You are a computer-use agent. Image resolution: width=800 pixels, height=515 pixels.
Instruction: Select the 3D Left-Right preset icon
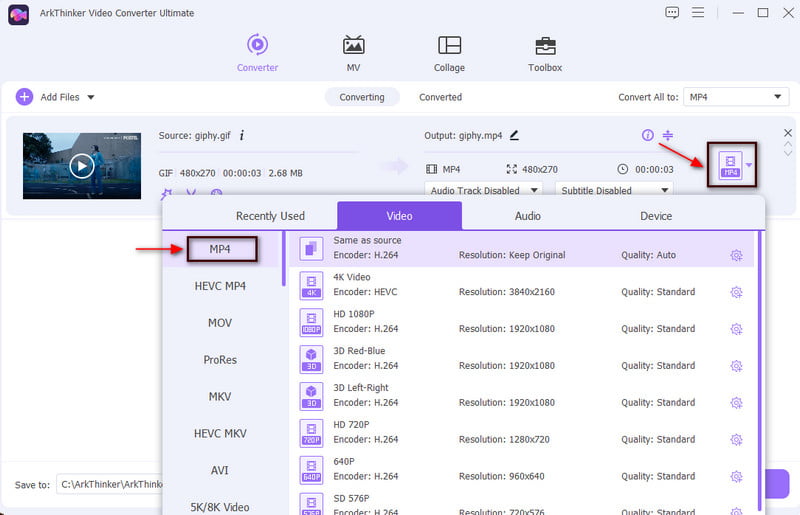click(x=311, y=396)
